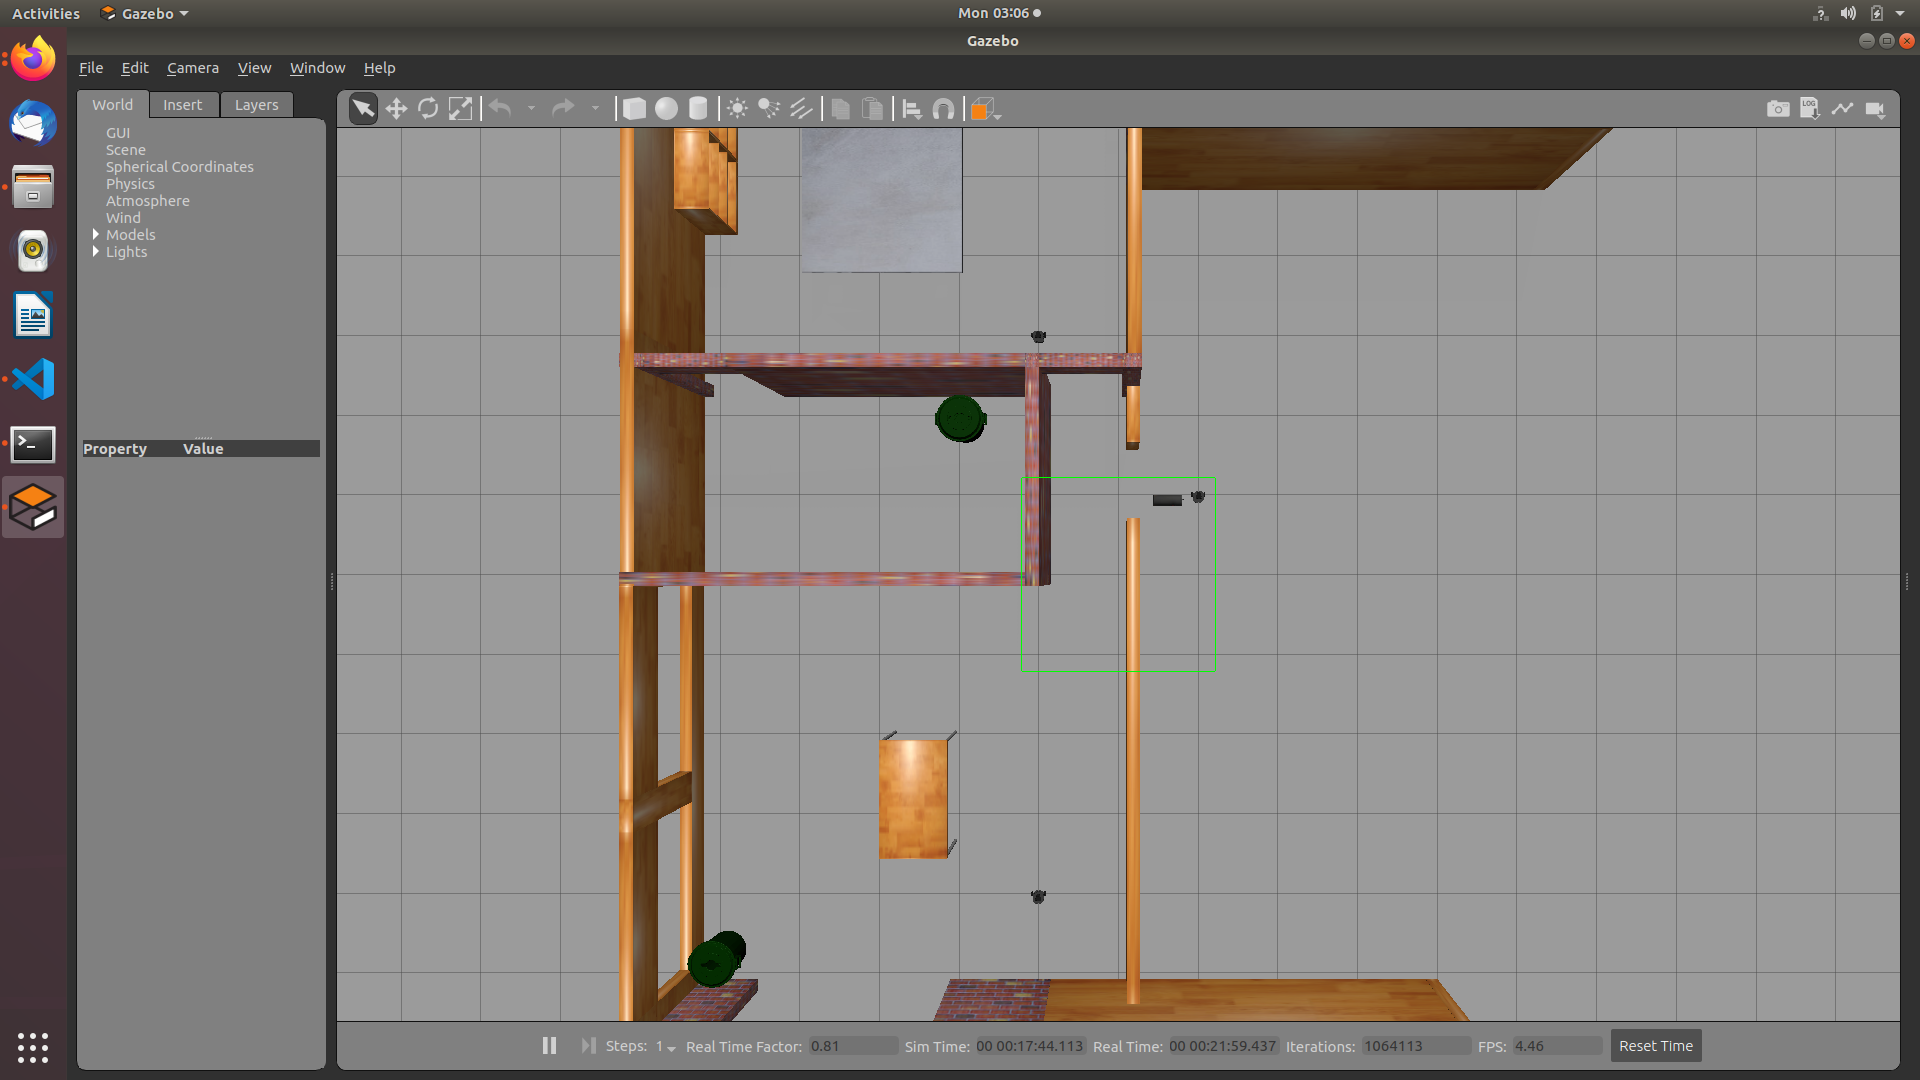Step the simulation forward

point(588,1045)
